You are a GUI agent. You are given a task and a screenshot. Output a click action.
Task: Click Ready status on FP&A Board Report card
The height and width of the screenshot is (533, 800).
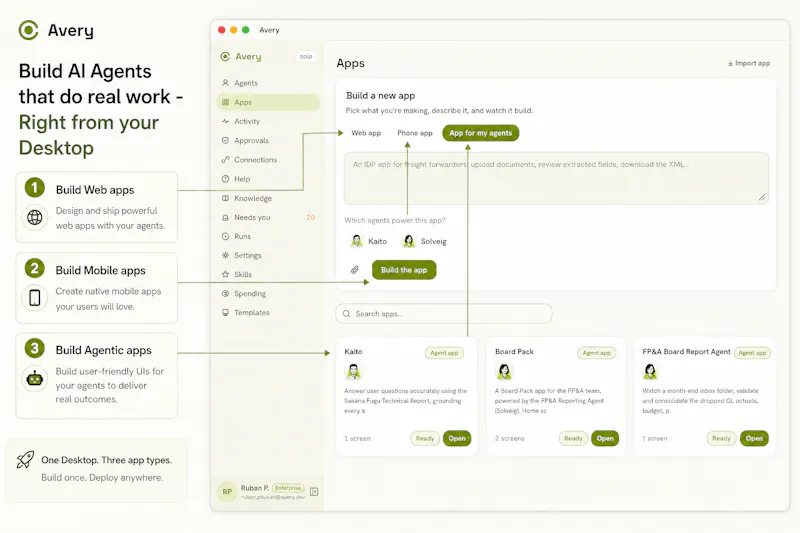(x=721, y=438)
